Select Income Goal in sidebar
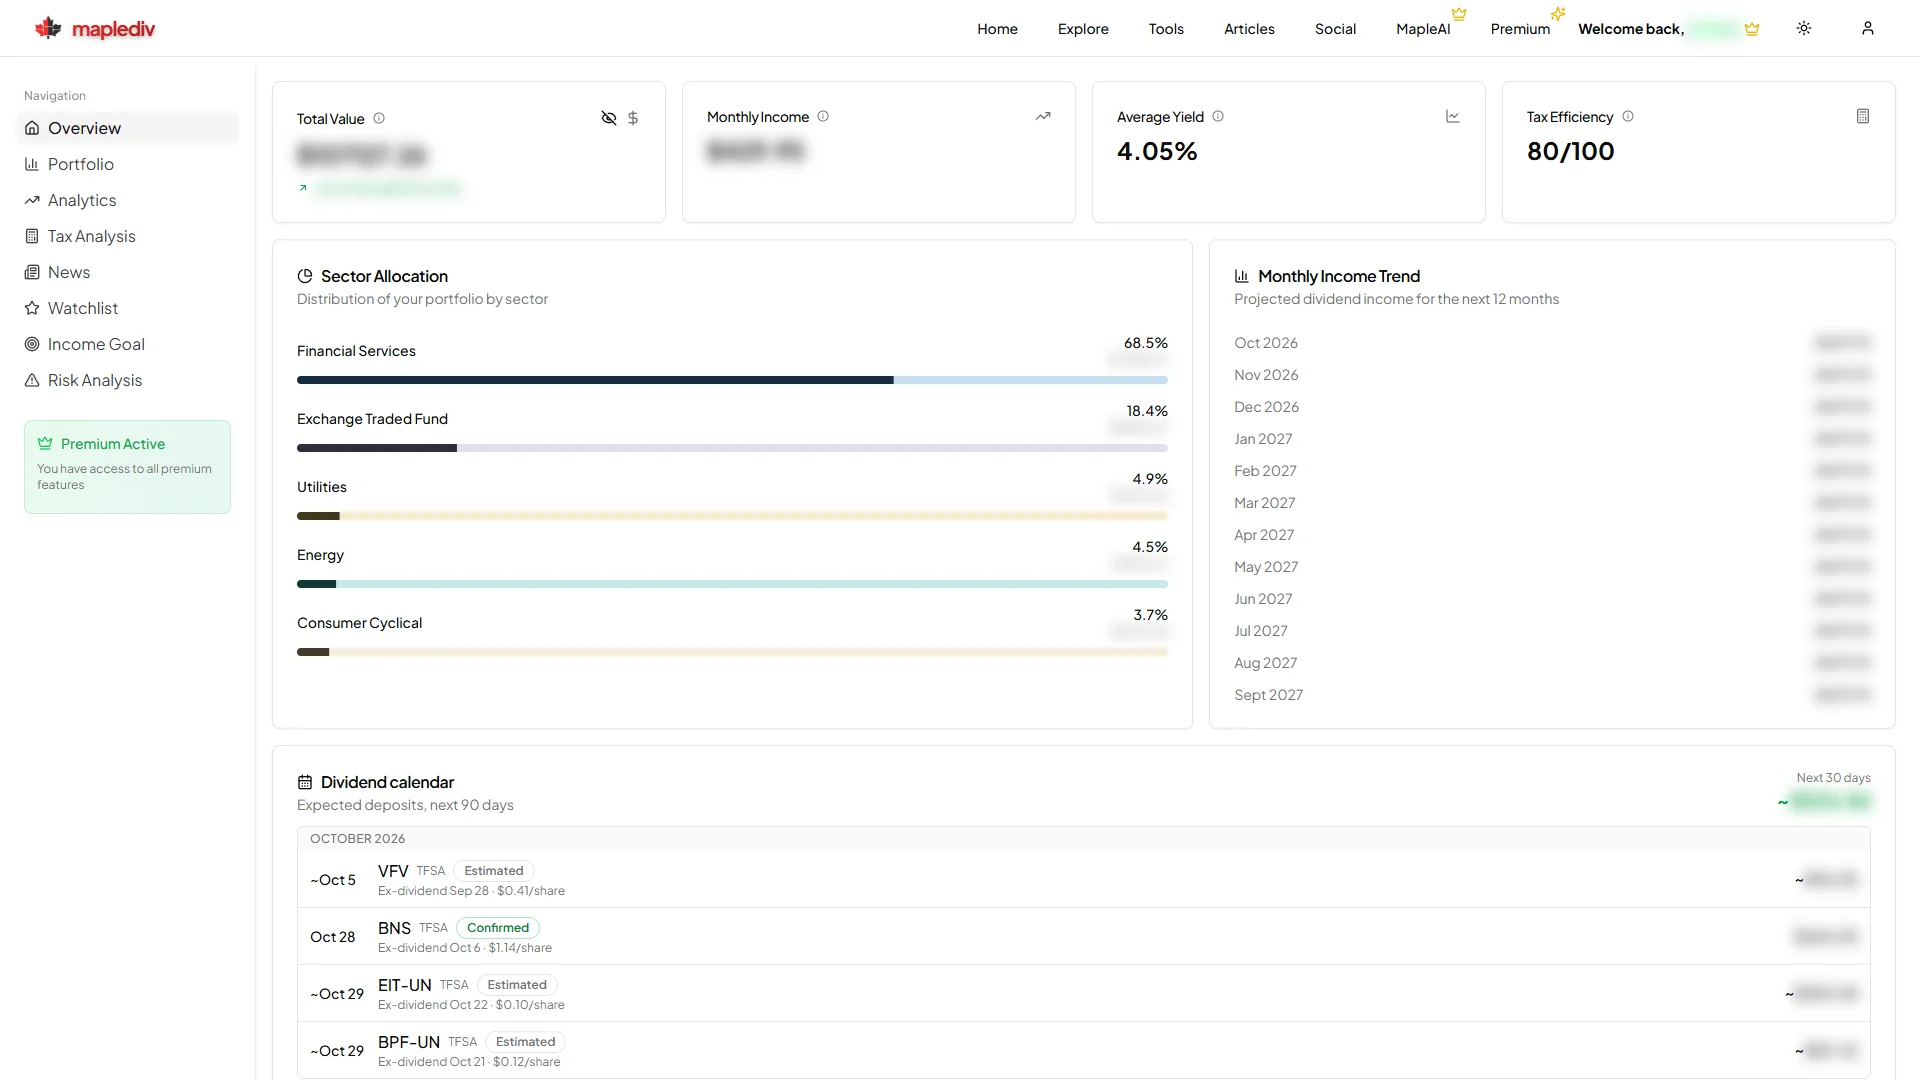This screenshot has width=1920, height=1080. coord(127,344)
